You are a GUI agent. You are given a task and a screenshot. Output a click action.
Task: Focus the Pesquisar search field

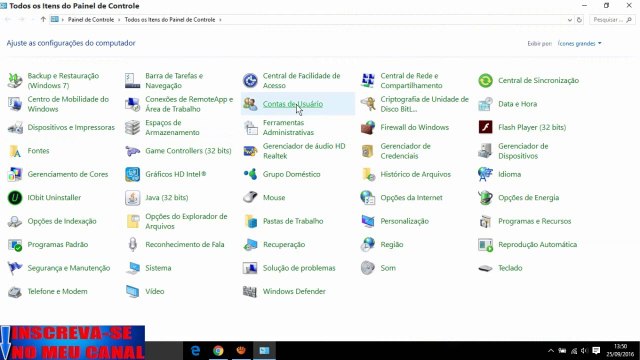coord(612,20)
